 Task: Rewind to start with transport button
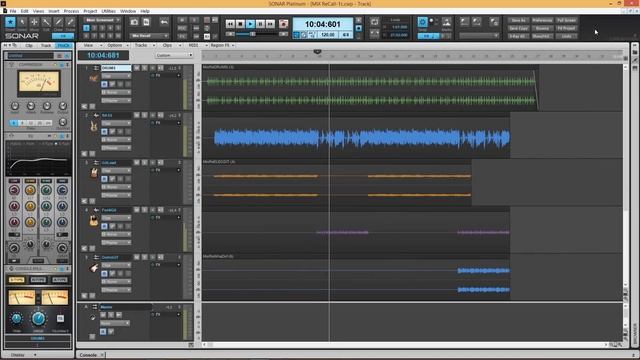(x=230, y=24)
